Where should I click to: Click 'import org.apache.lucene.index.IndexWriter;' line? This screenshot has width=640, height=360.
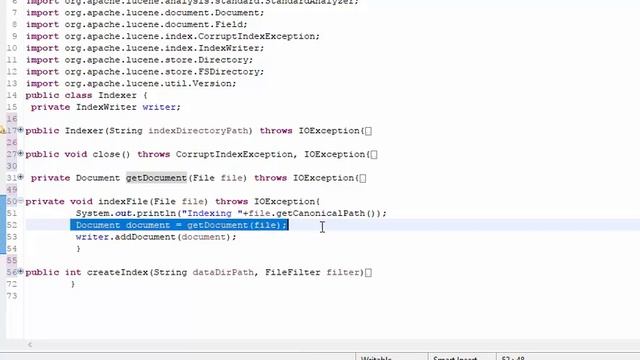145,48
